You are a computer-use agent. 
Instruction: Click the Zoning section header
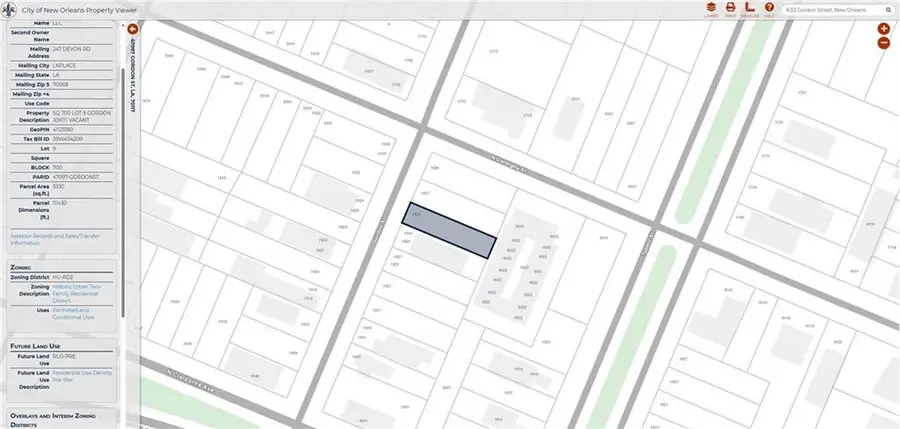21,268
